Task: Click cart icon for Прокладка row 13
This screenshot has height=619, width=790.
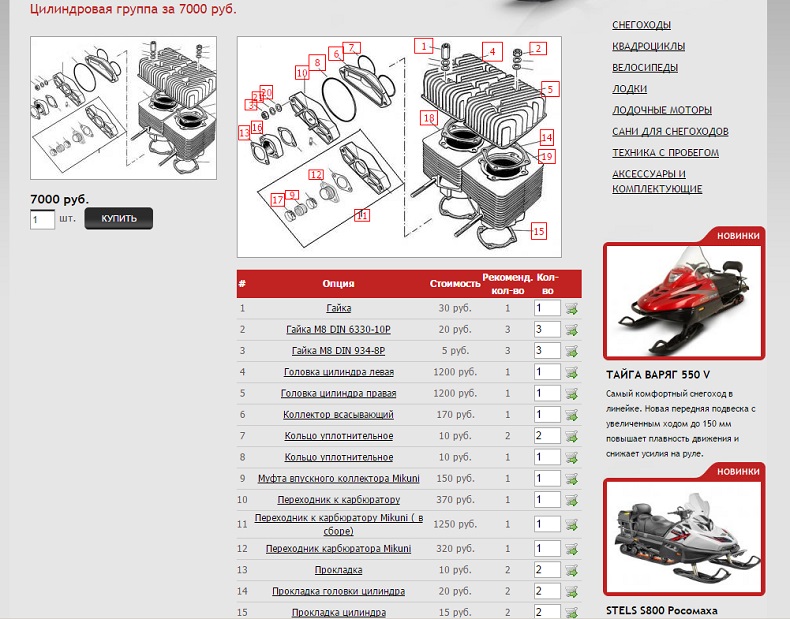Action: coord(571,571)
